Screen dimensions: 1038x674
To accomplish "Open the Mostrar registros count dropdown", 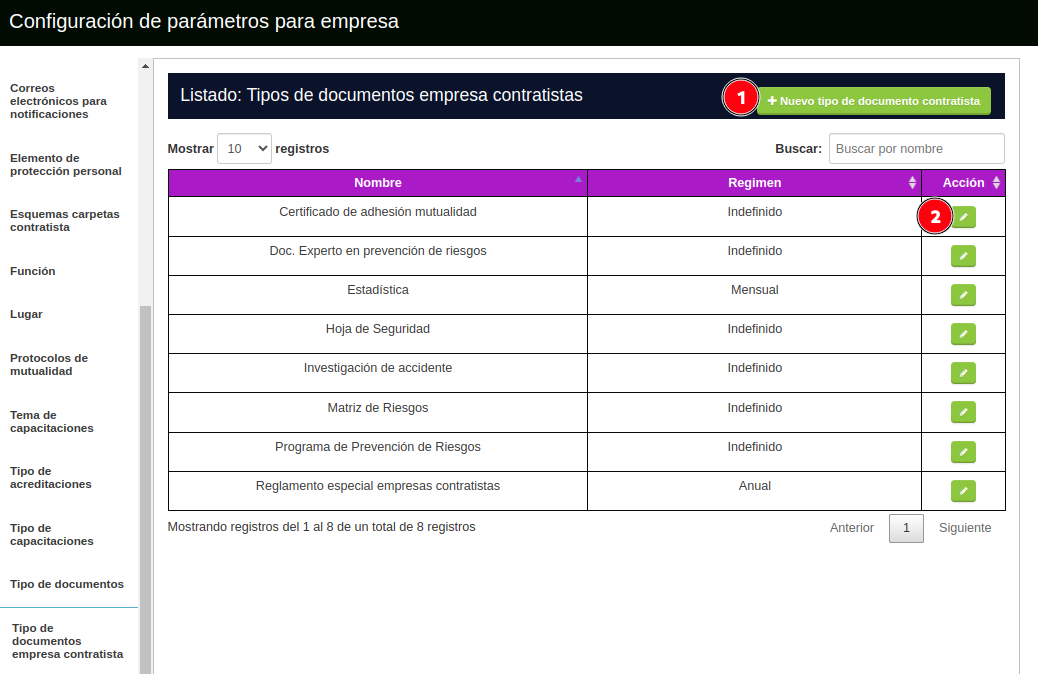I will click(244, 148).
